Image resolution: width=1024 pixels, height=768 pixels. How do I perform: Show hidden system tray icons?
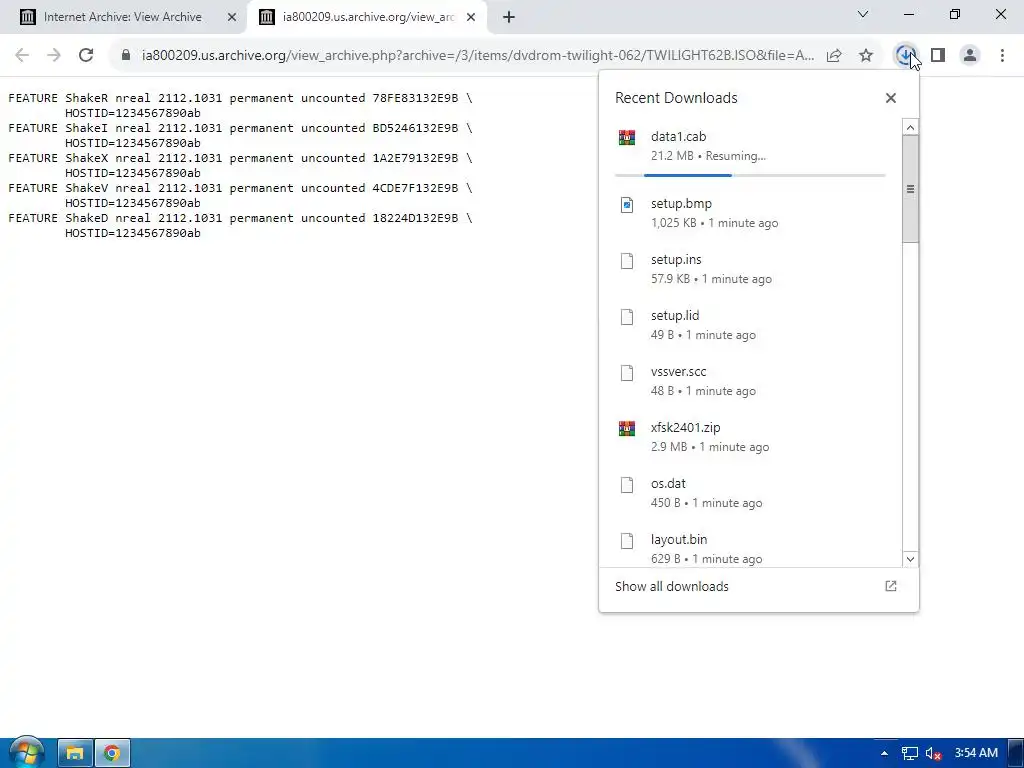tap(884, 753)
